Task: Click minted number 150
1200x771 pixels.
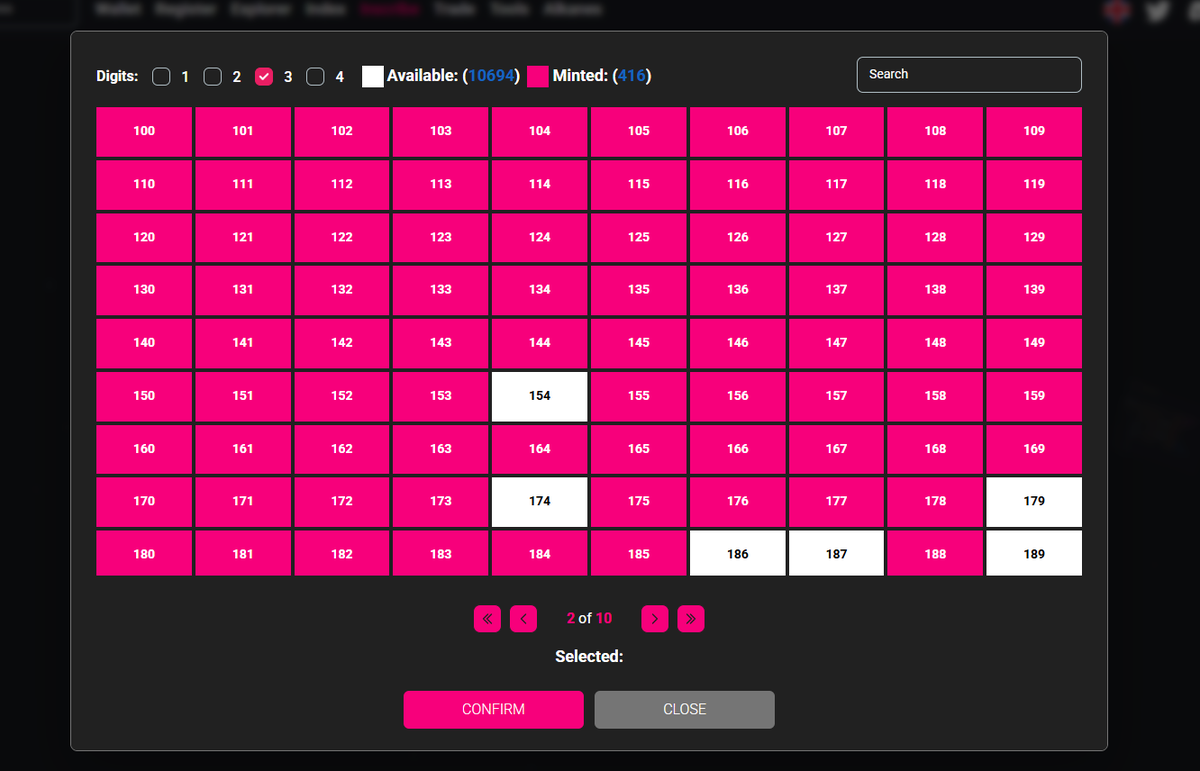Action: 144,396
